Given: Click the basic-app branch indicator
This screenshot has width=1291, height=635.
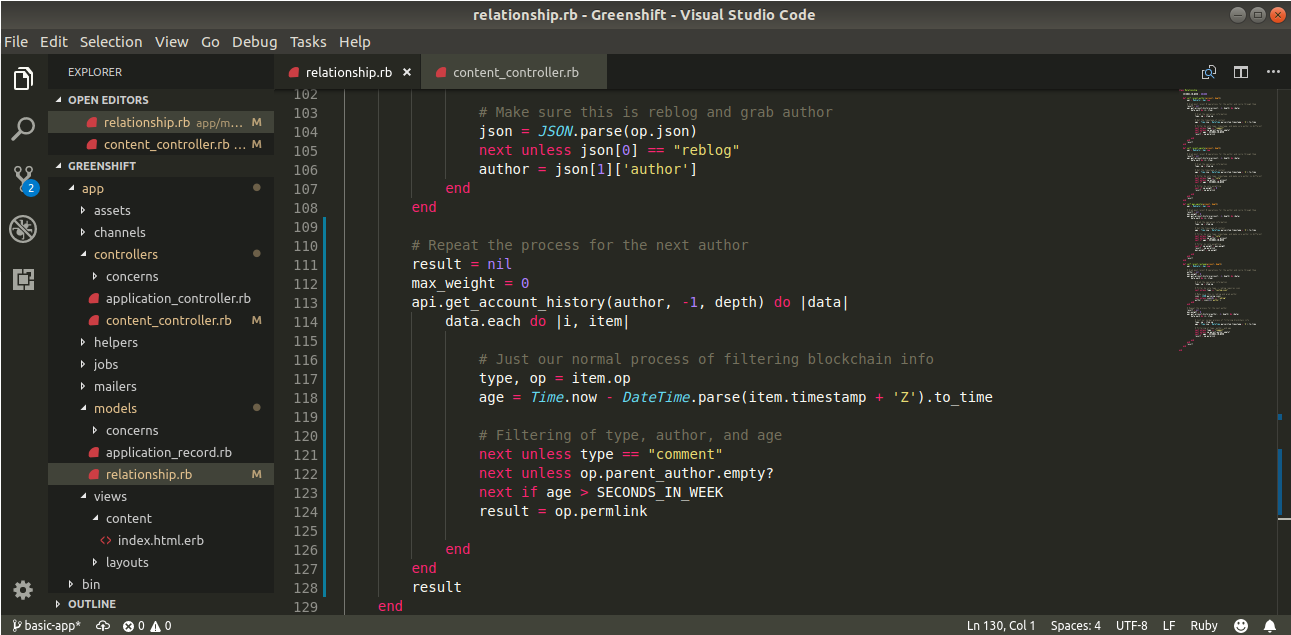Looking at the screenshot, I should (x=46, y=626).
